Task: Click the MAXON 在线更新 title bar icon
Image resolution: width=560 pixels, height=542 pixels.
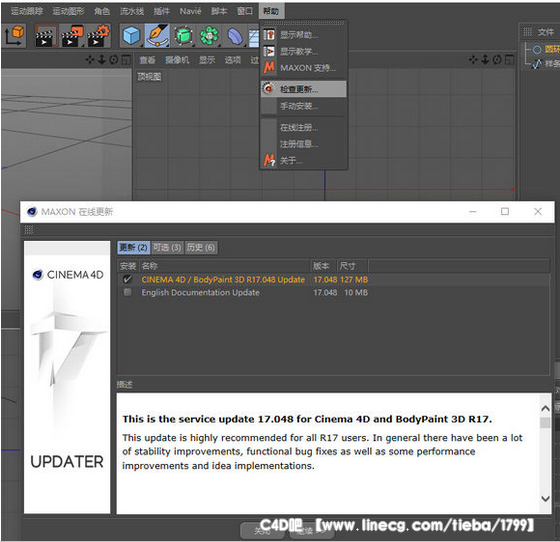Action: coord(32,212)
